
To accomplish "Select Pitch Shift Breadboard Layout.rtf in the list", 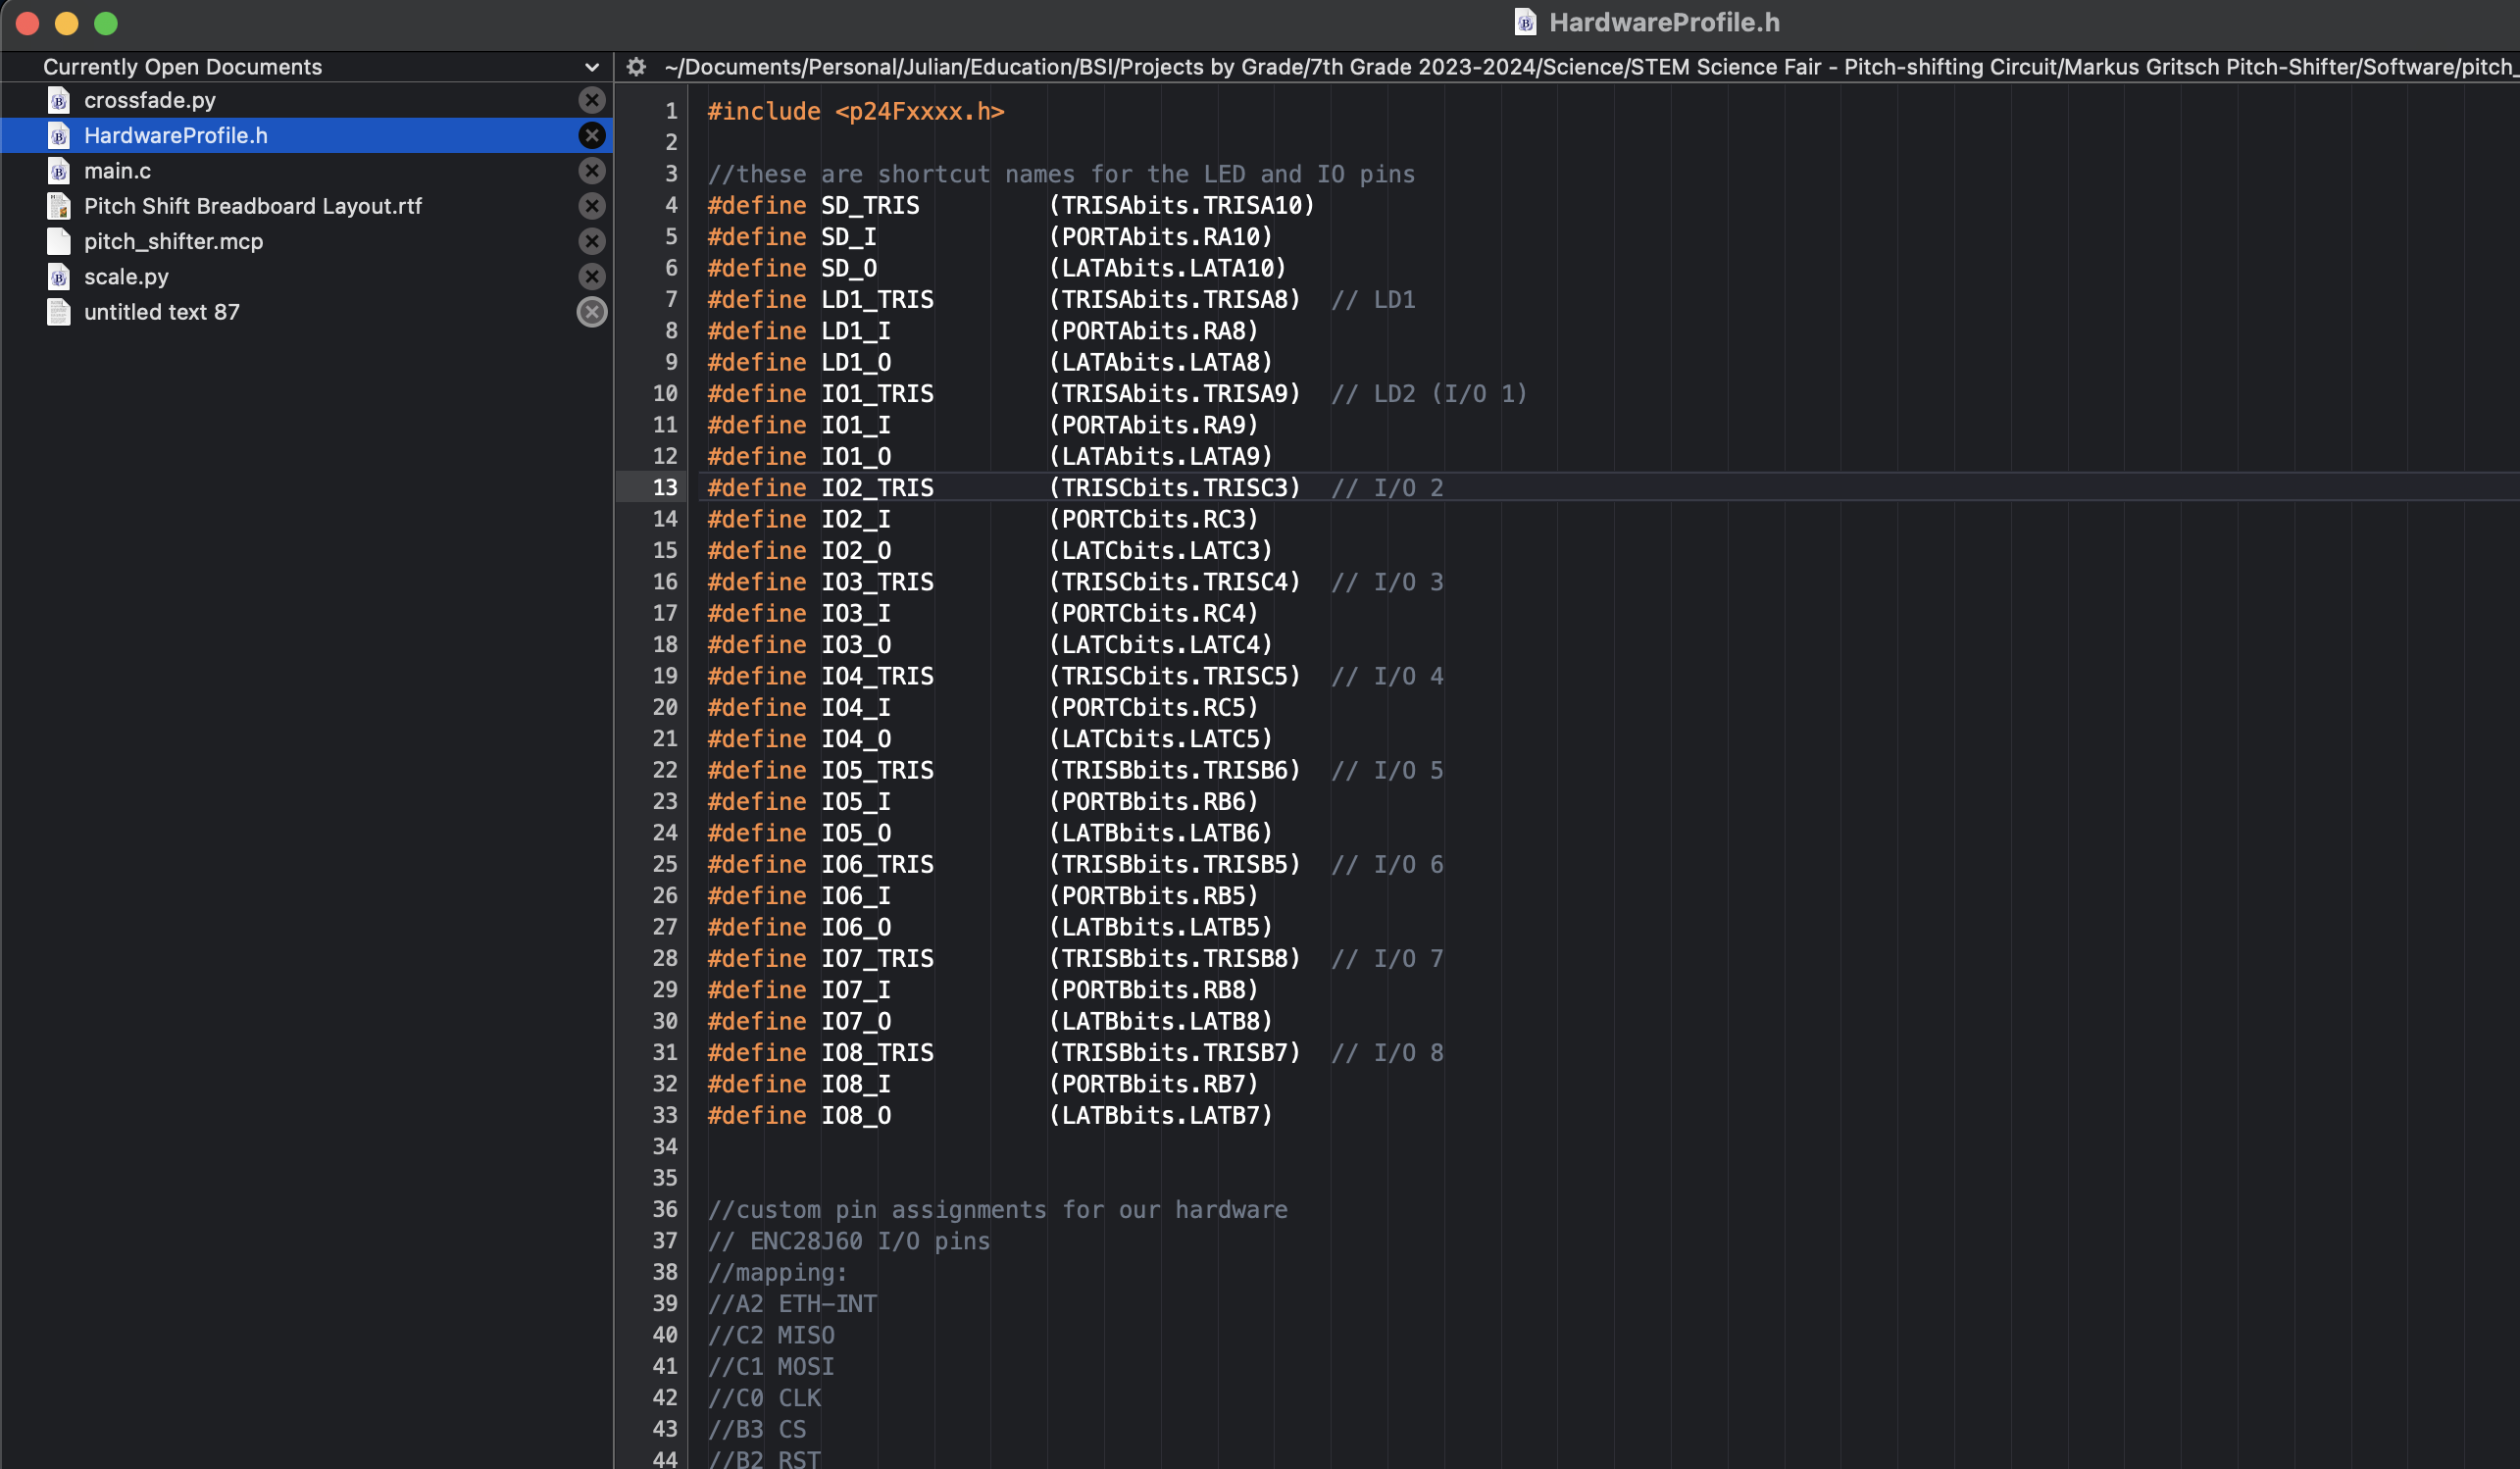I will pos(252,206).
